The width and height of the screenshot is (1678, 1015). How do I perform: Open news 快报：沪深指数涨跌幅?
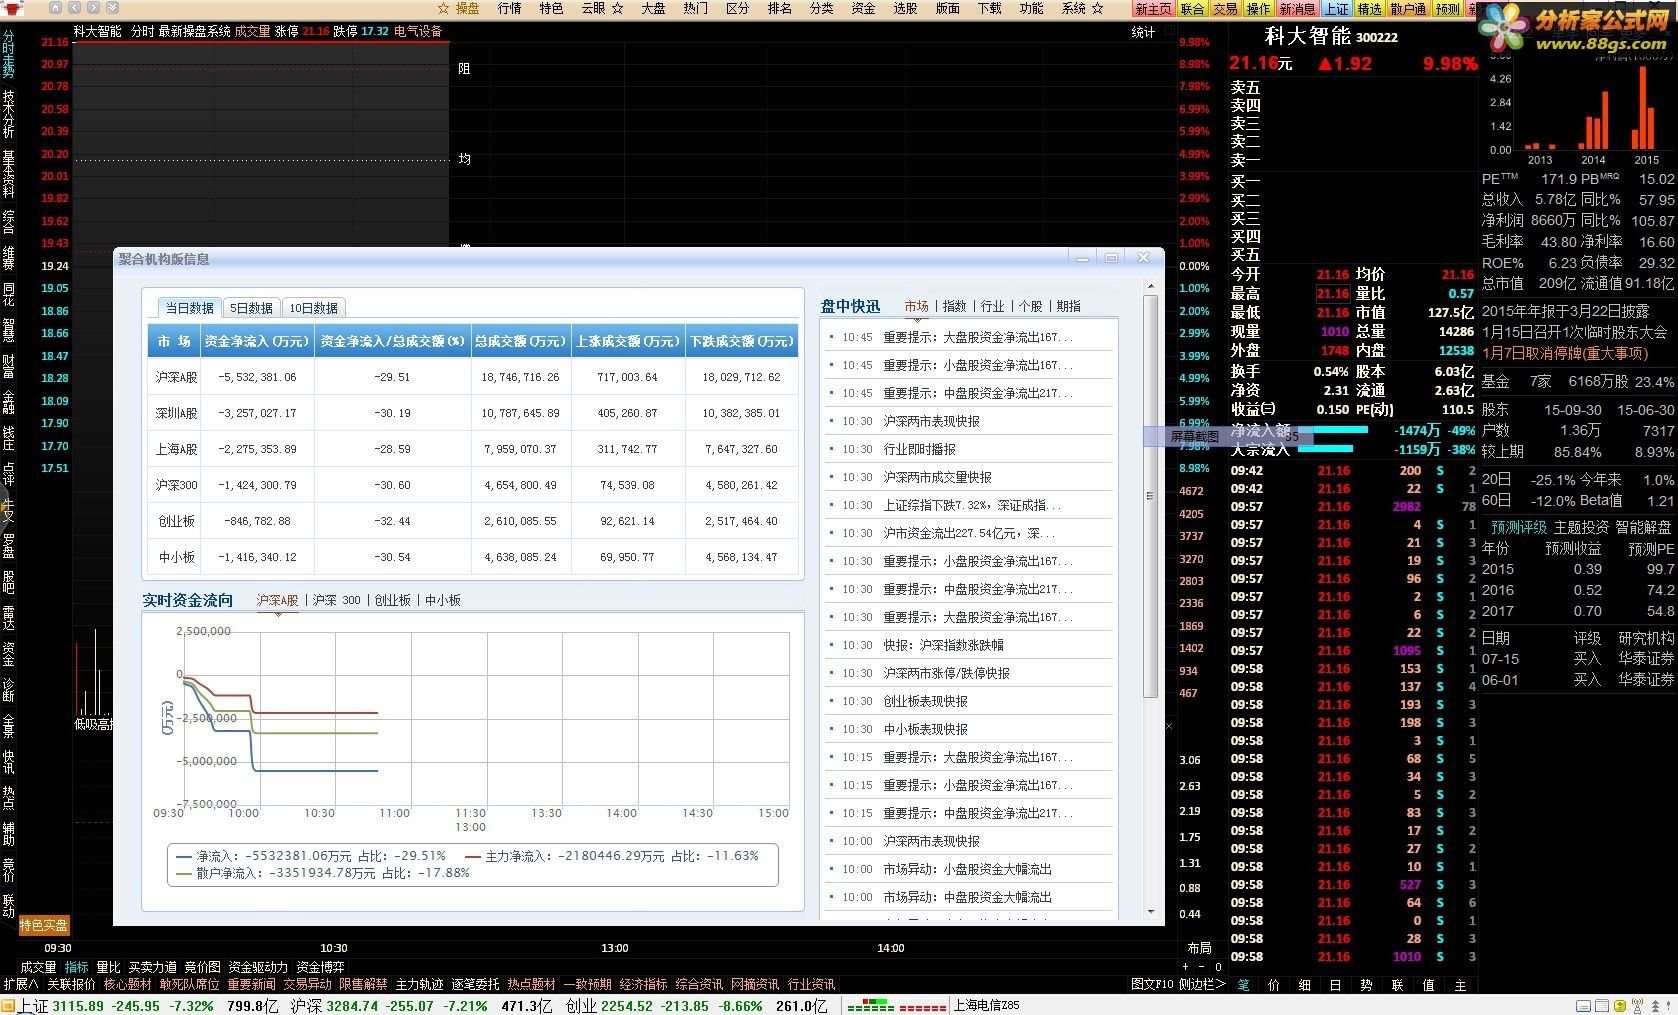[943, 645]
